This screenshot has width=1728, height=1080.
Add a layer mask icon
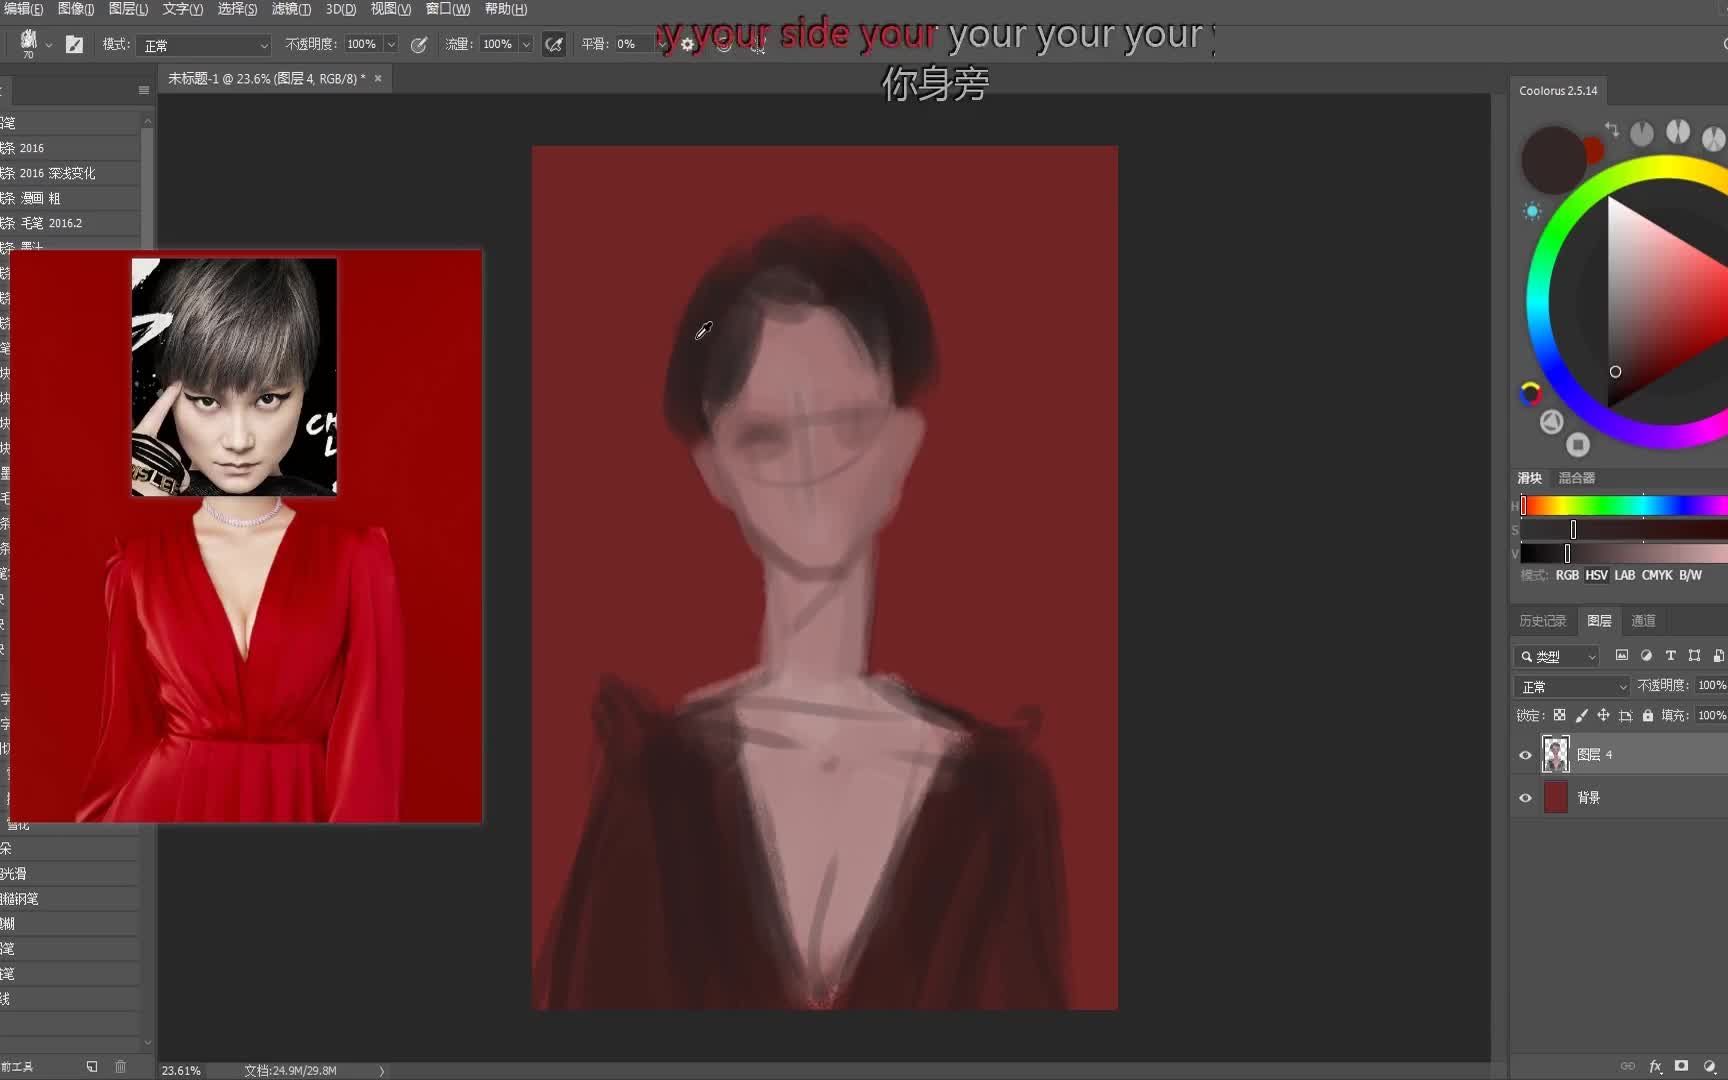[x=1682, y=1066]
